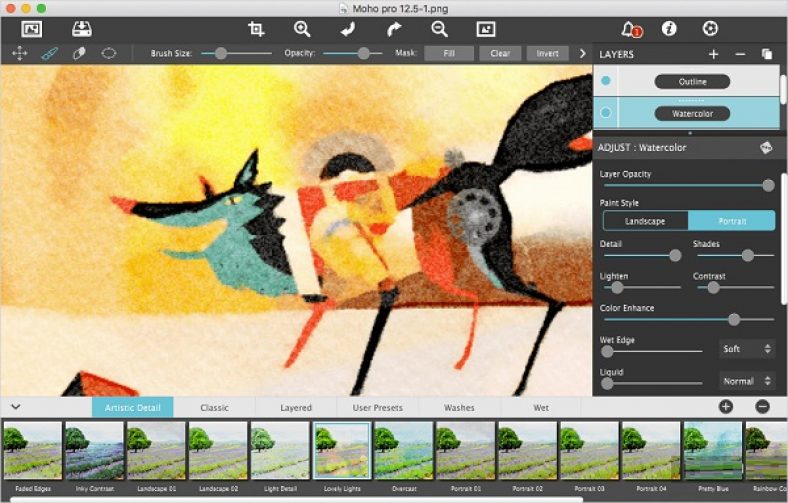Click the randomize dice icon in Adjust
The height and width of the screenshot is (503, 788).
point(766,147)
